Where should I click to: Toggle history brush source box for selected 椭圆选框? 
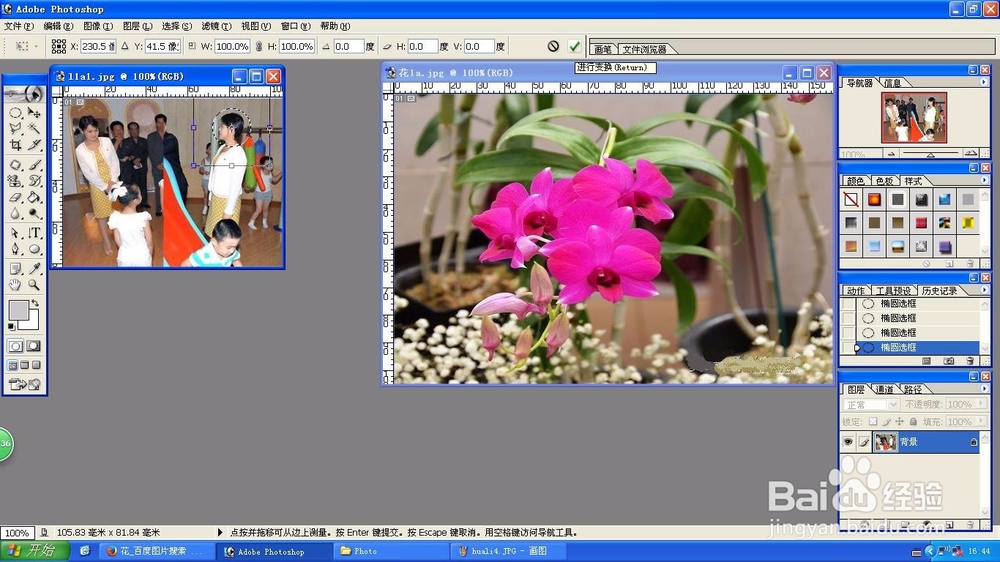(848, 347)
